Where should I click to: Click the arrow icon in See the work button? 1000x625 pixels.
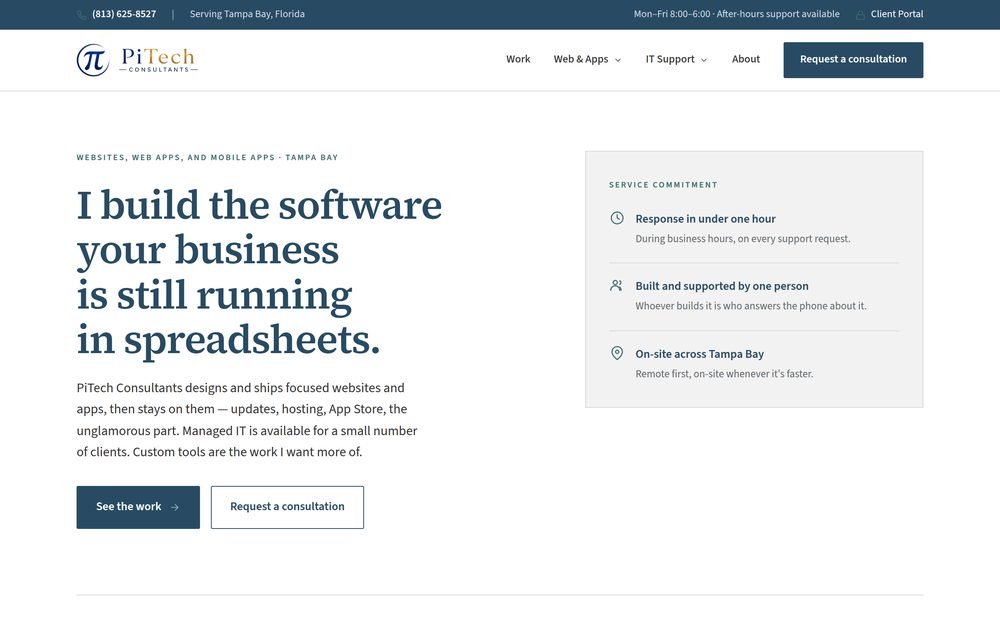175,507
